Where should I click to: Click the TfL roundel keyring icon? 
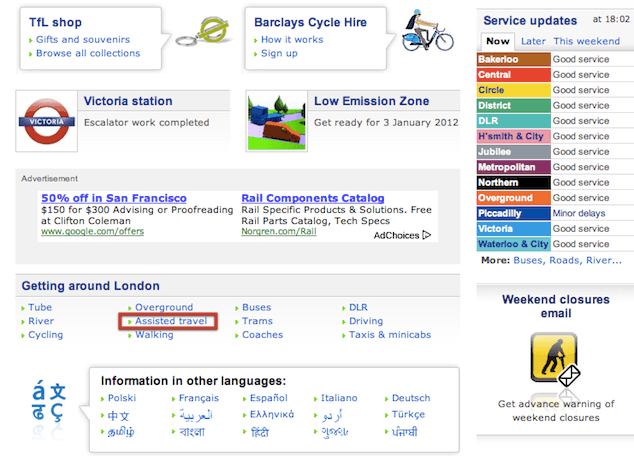pos(203,32)
